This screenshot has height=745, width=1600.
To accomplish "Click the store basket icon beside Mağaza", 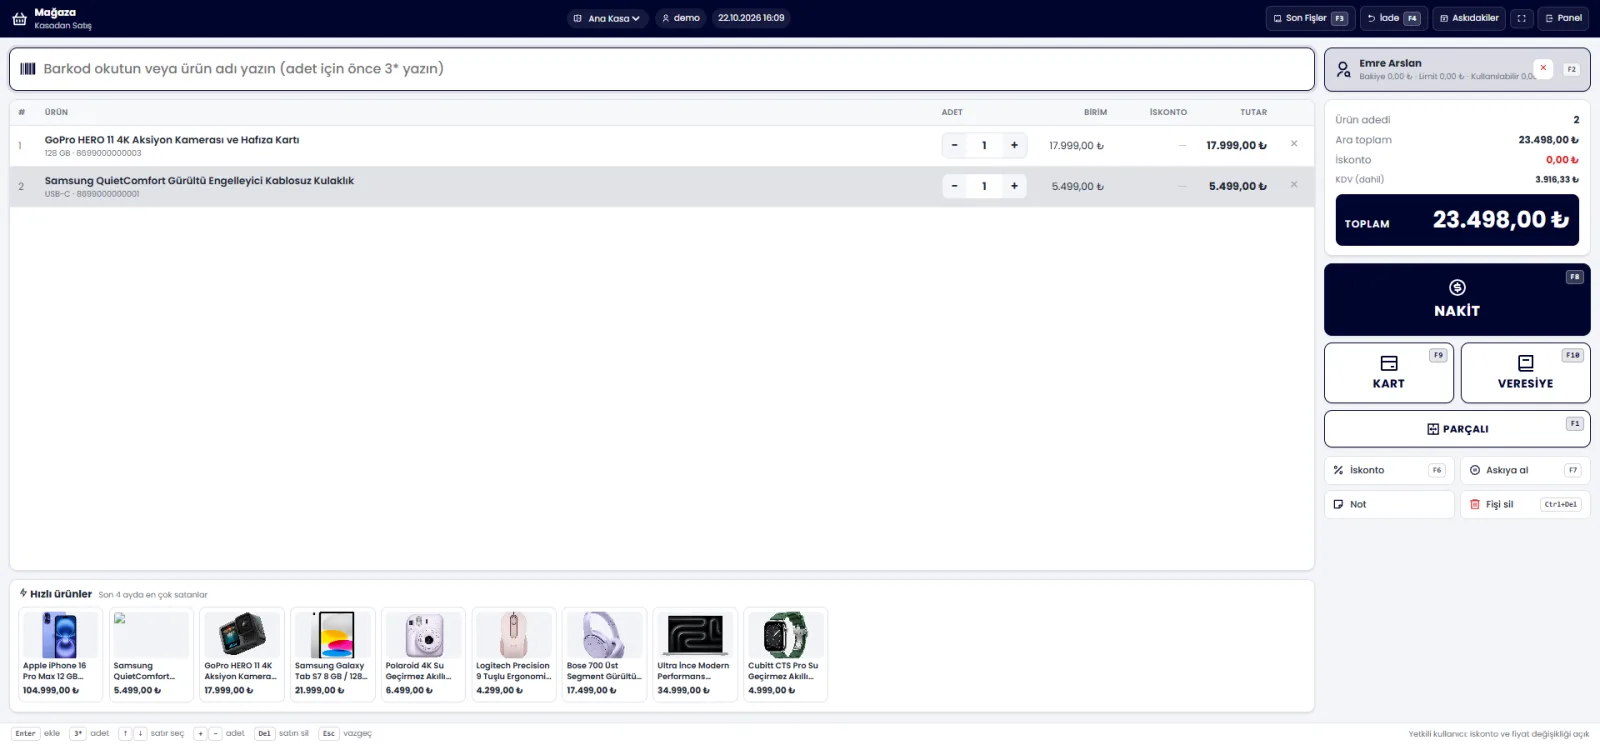I will pos(19,18).
